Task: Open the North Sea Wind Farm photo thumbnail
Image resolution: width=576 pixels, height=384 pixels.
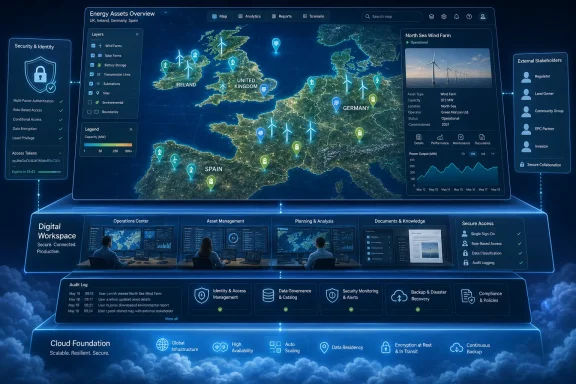Action: coord(448,68)
